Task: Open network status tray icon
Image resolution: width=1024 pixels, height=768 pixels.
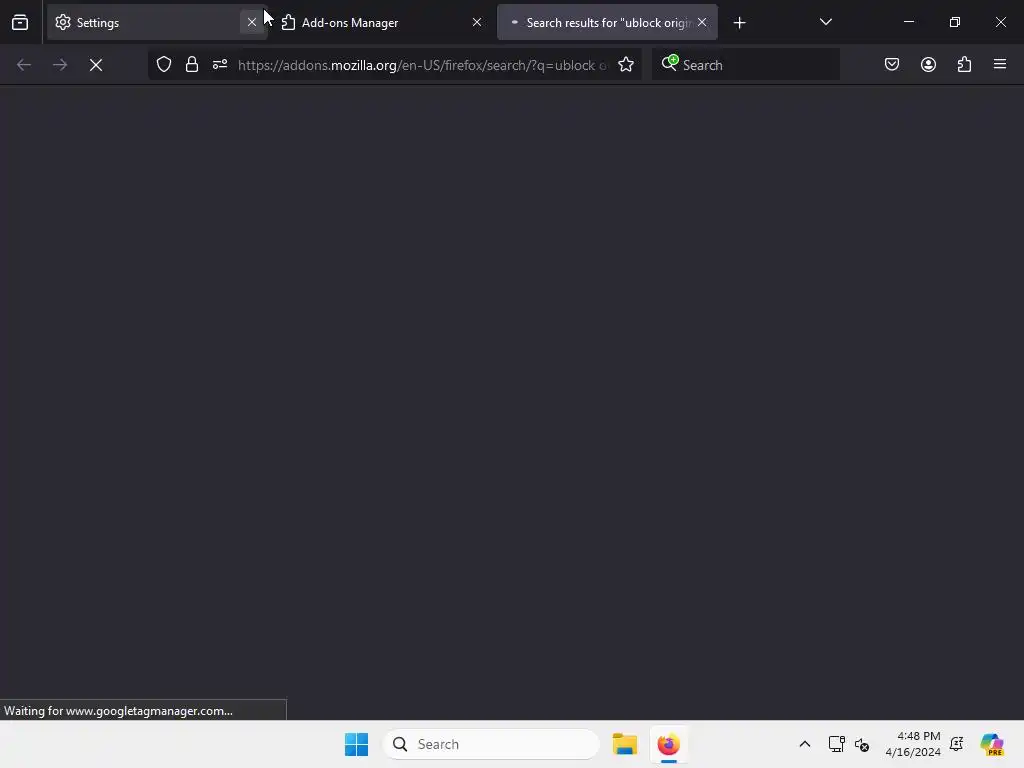Action: coord(837,744)
